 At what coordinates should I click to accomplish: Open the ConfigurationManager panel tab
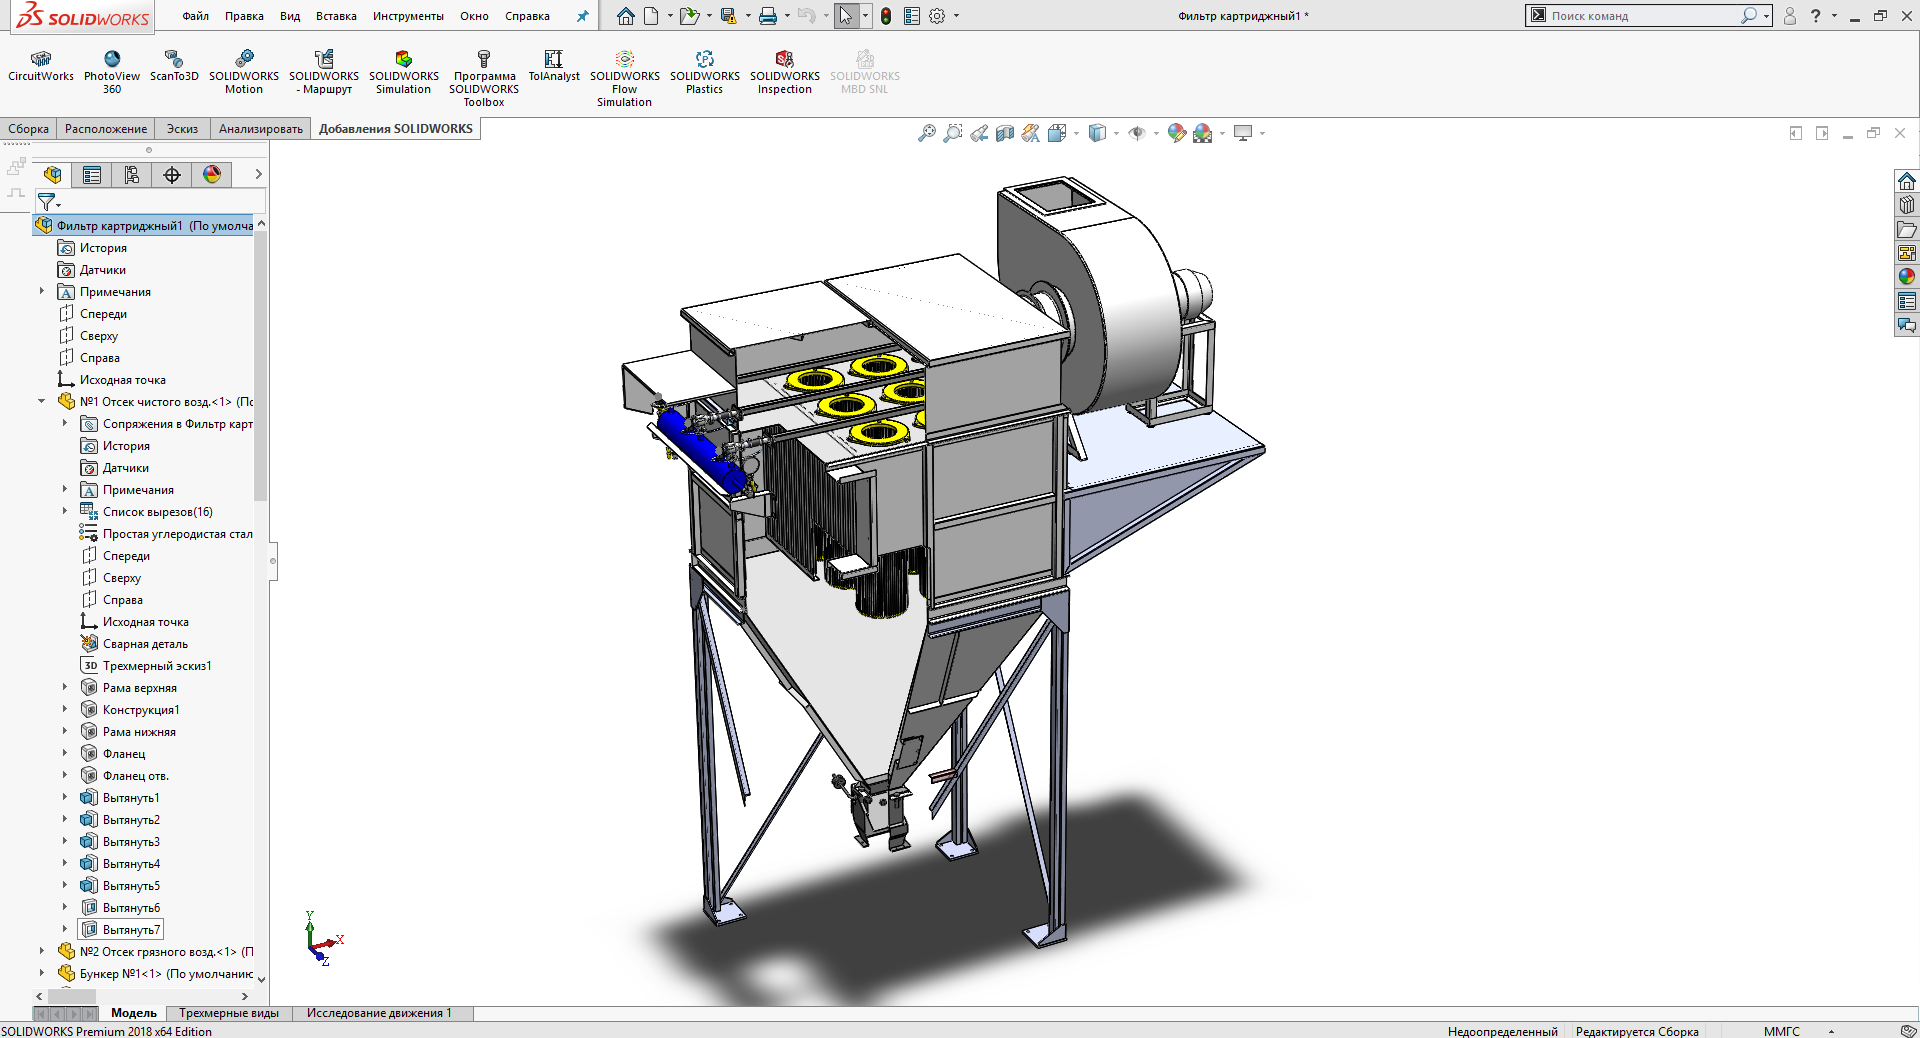132,175
